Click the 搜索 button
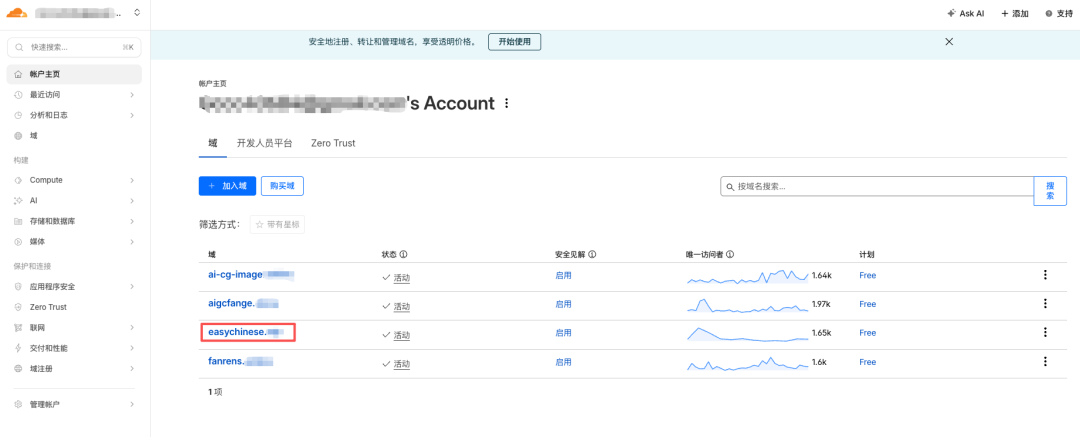The height and width of the screenshot is (437, 1080). [1050, 190]
